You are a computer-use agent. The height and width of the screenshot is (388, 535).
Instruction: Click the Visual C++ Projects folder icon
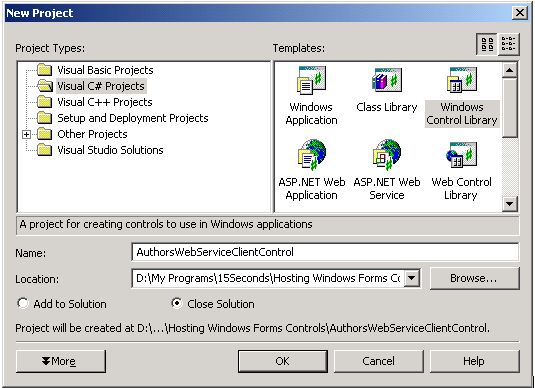coord(44,102)
